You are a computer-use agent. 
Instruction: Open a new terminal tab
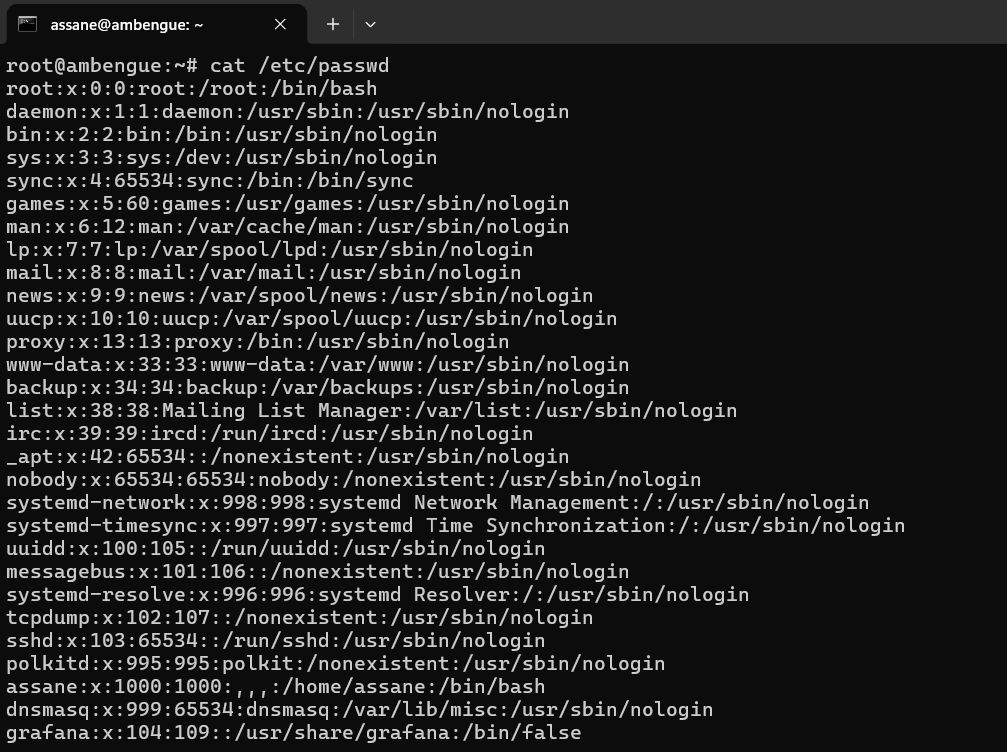pyautogui.click(x=333, y=24)
